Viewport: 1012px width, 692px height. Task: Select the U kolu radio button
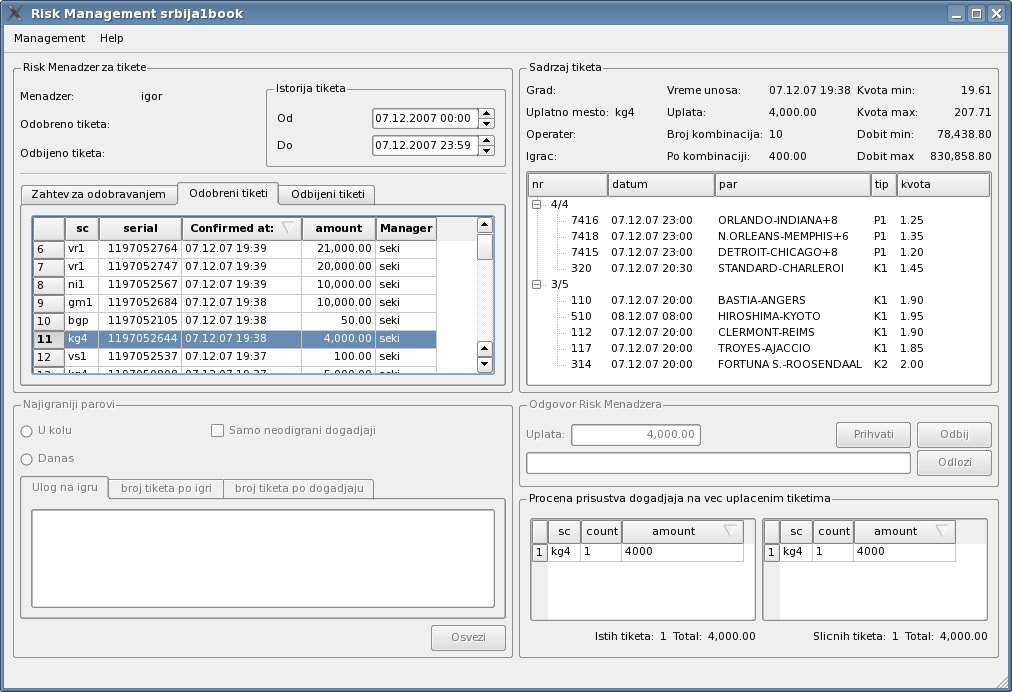point(27,431)
